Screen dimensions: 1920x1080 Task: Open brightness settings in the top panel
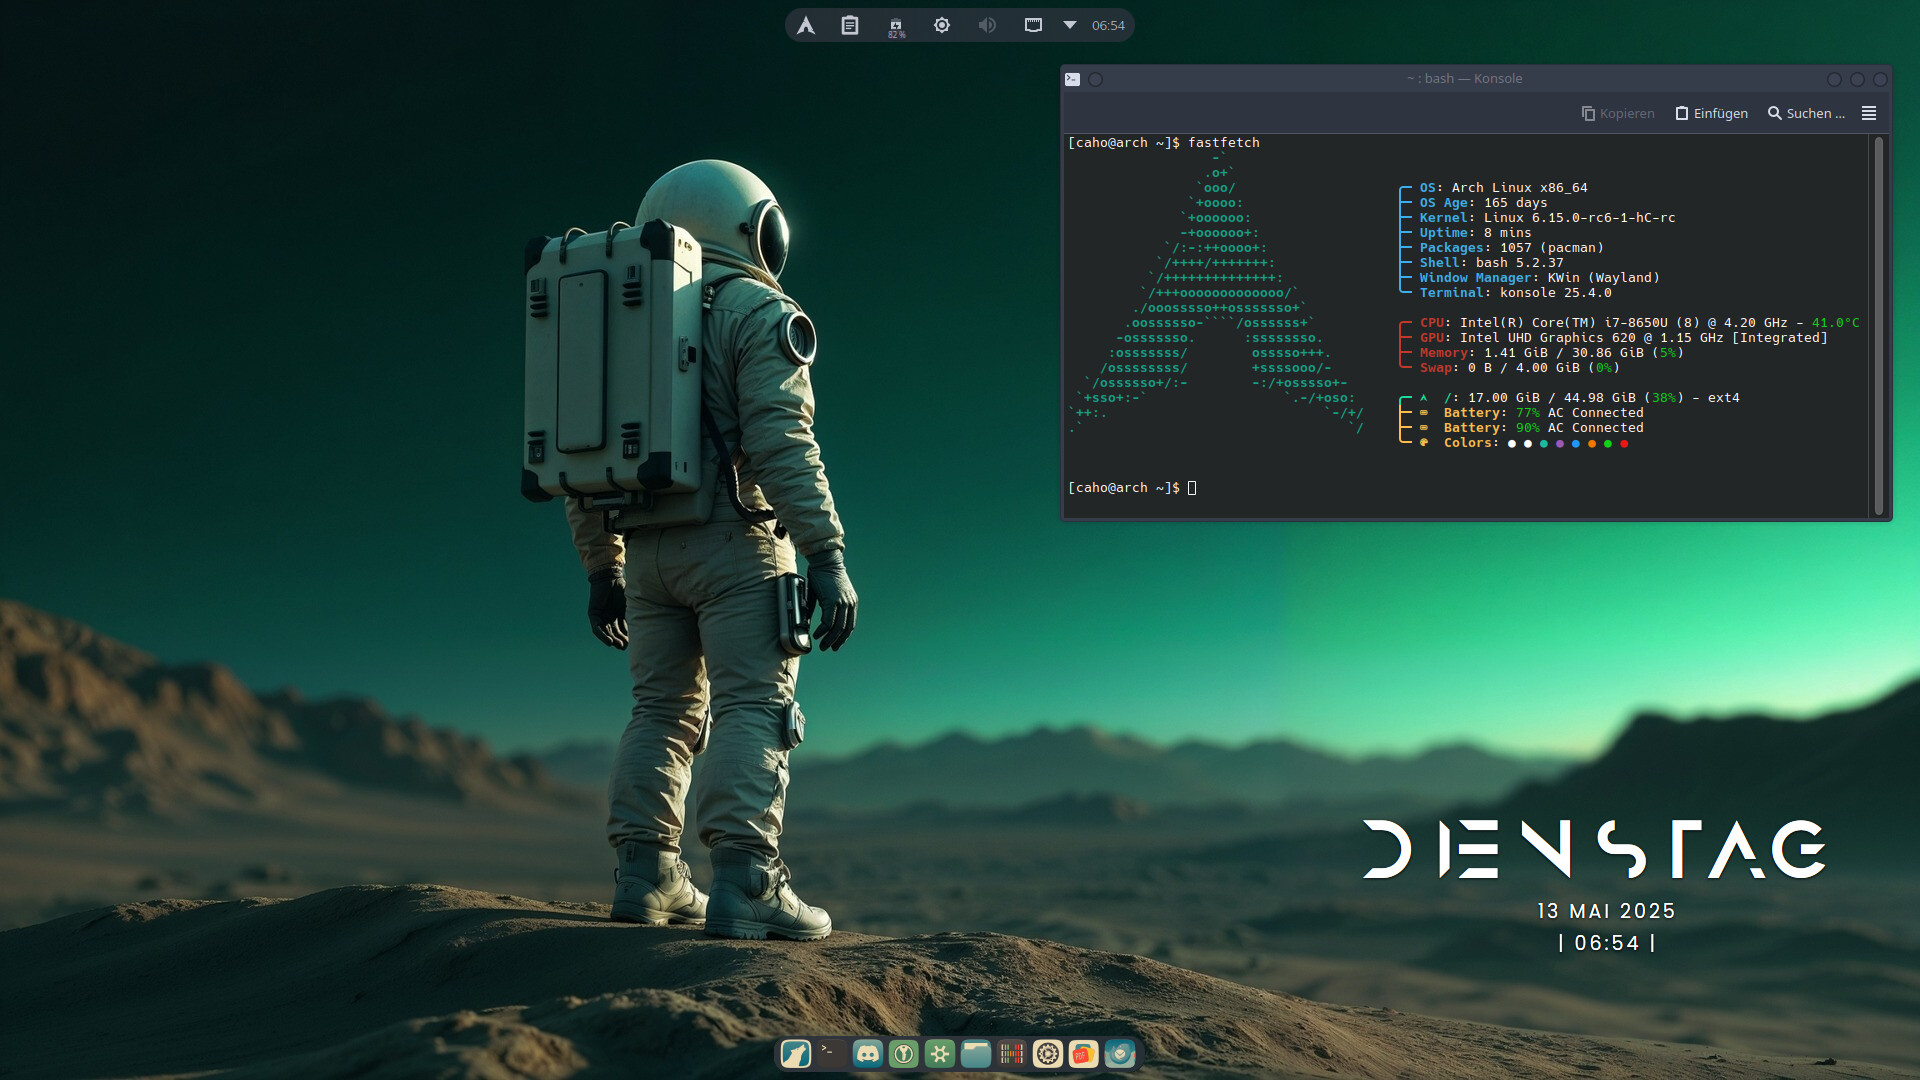tap(942, 26)
